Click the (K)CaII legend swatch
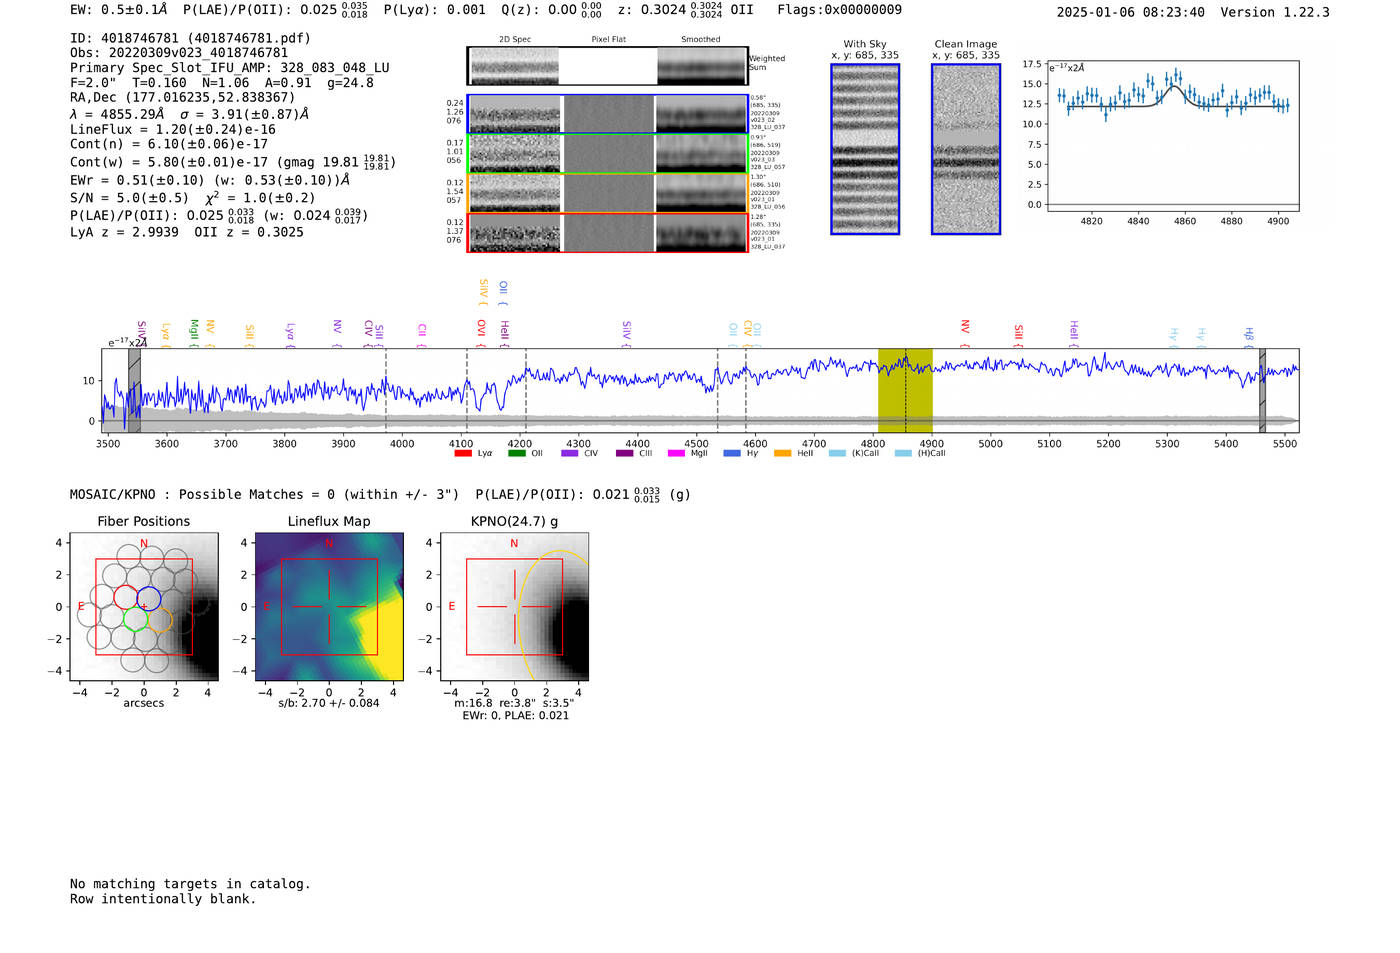This screenshot has height=953, width=1400. (838, 453)
